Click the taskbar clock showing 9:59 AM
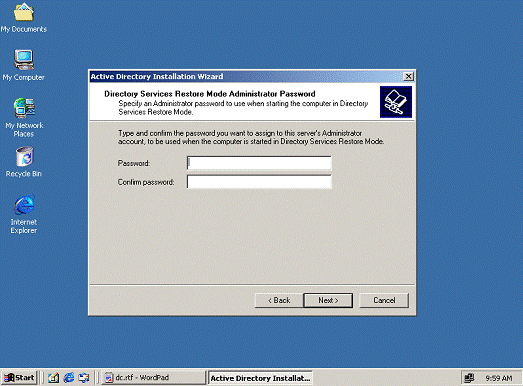 499,378
